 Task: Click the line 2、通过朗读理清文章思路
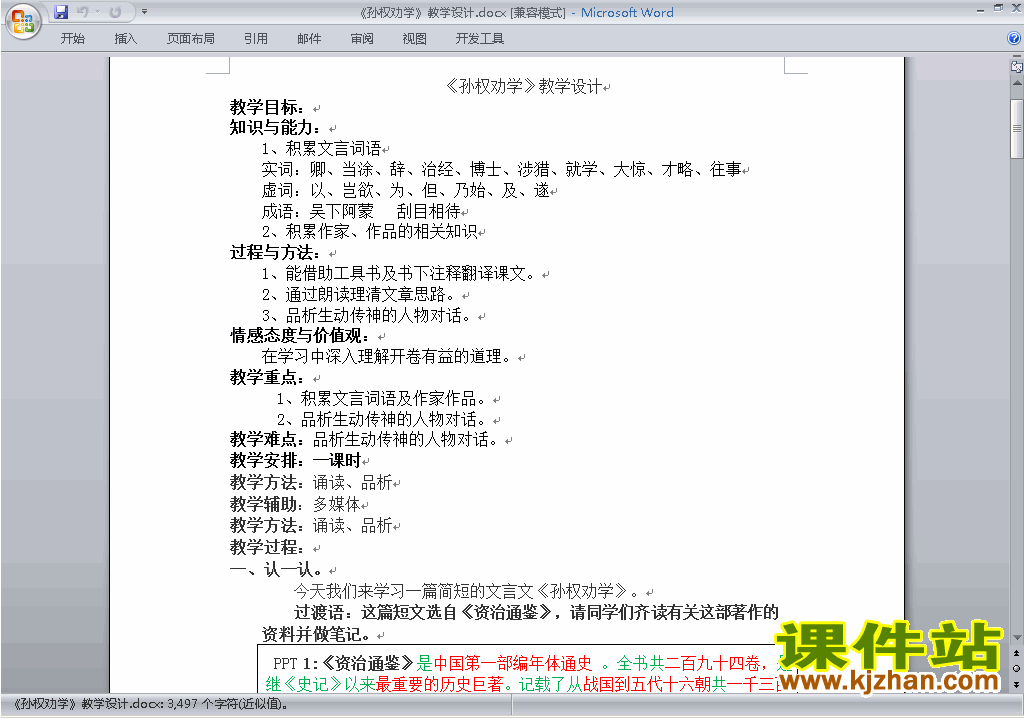pos(359,295)
